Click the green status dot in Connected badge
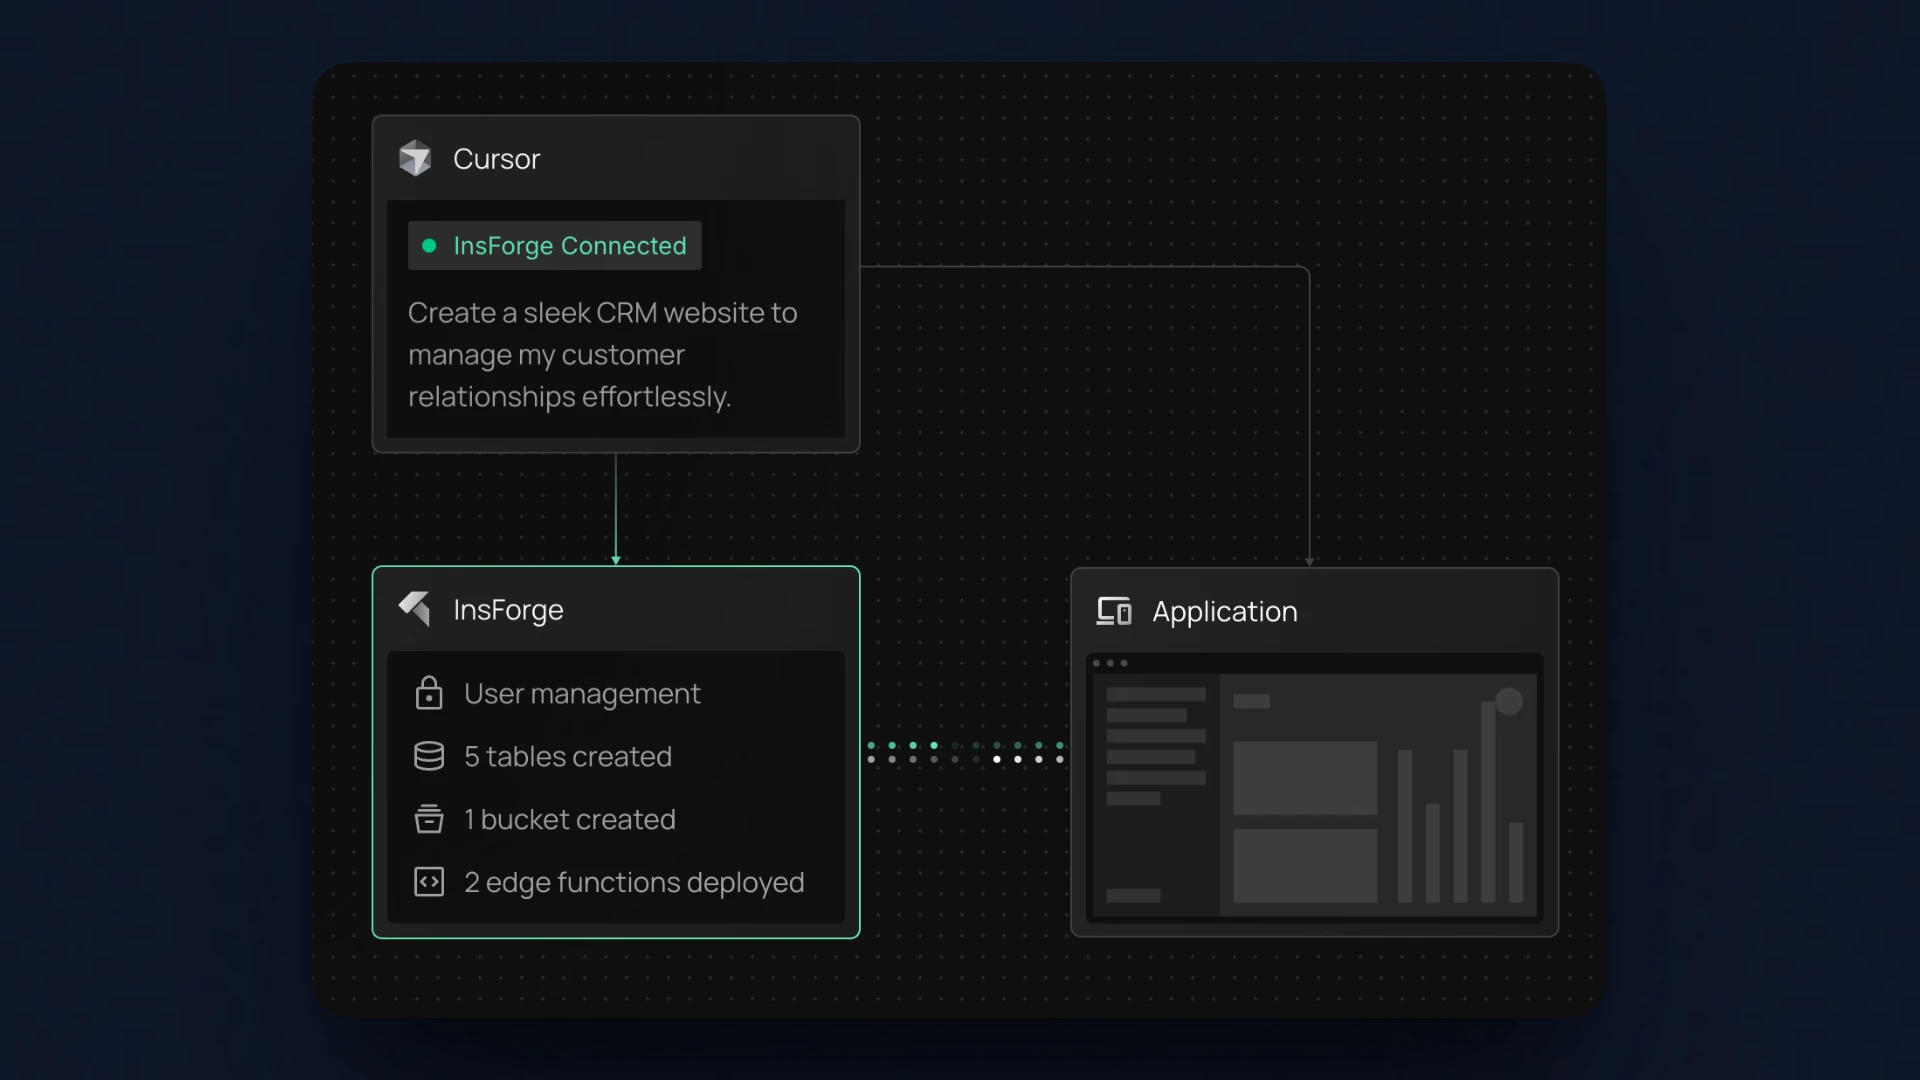Image resolution: width=1920 pixels, height=1080 pixels. 429,246
